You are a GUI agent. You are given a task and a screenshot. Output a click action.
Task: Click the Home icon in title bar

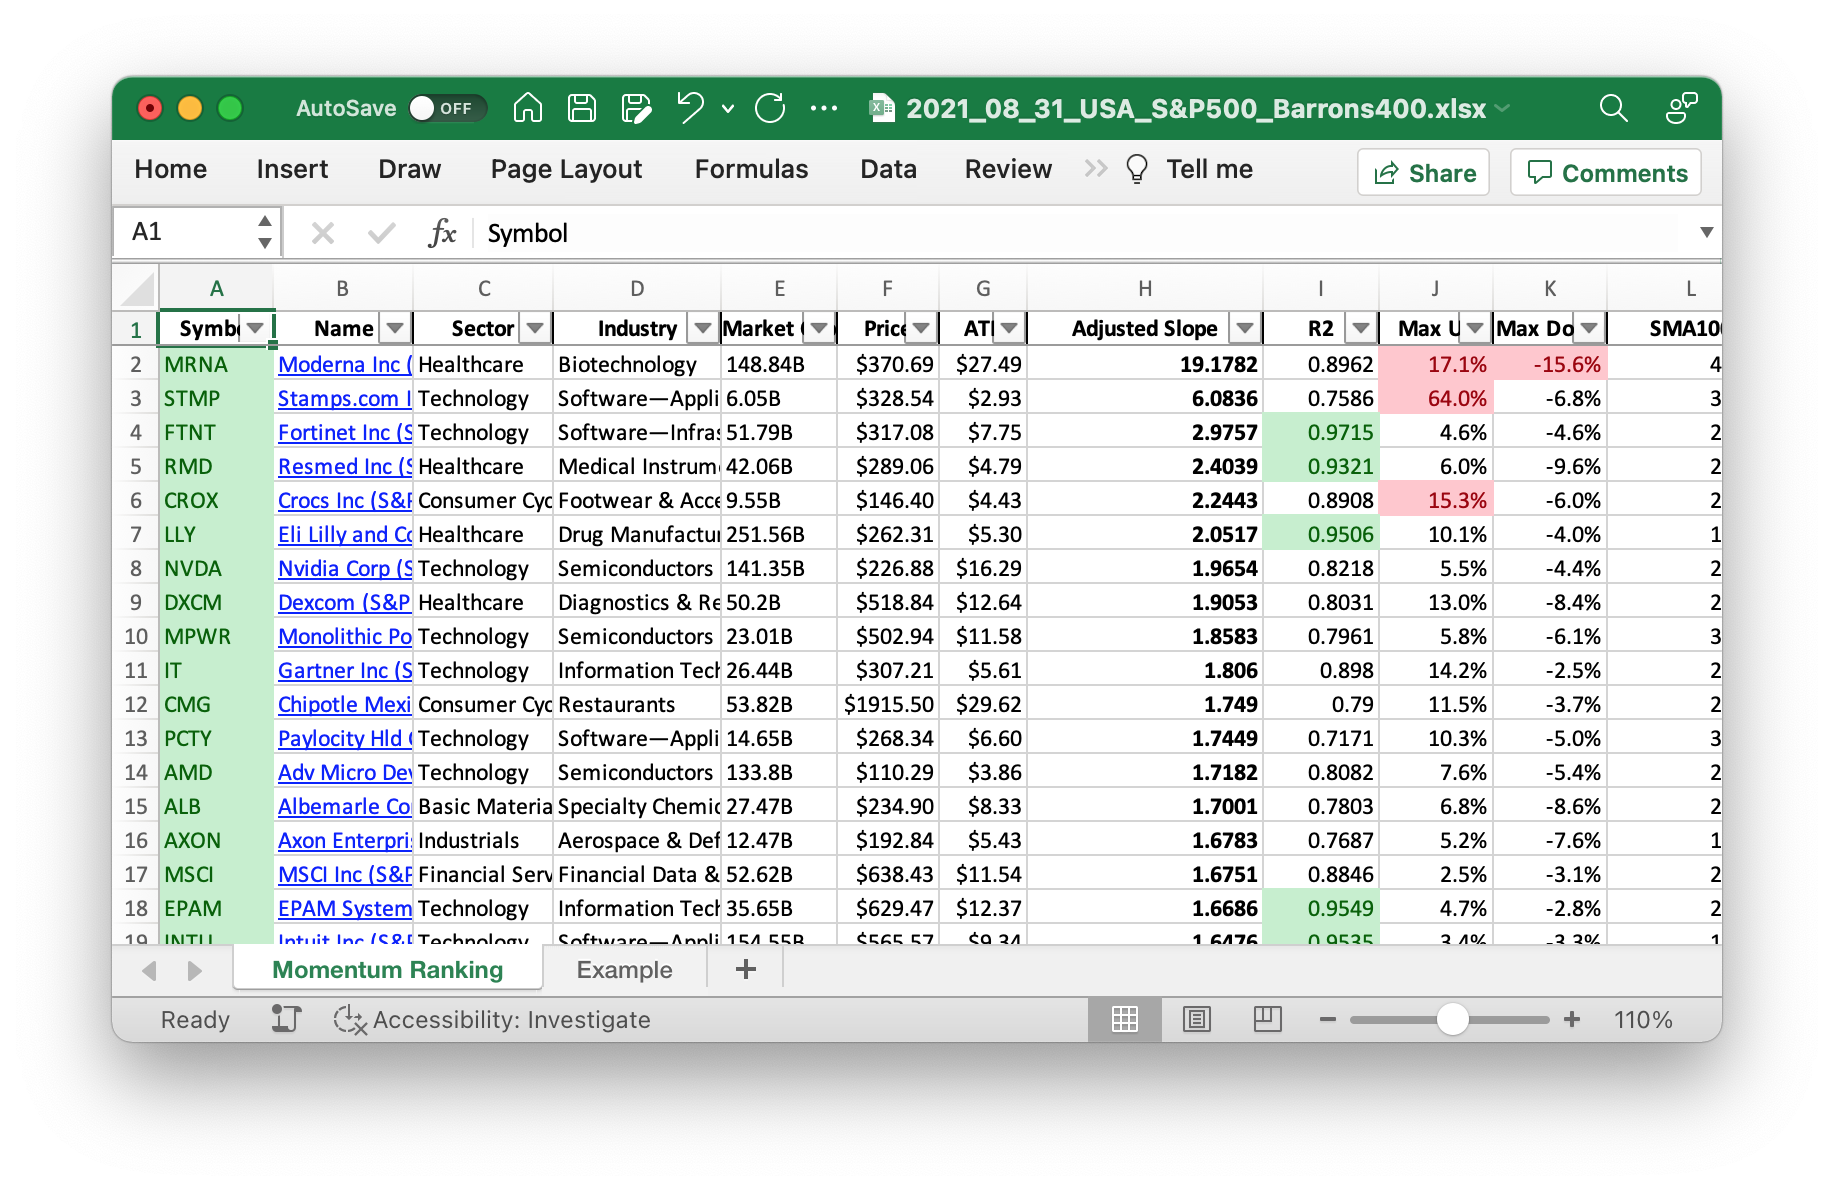[x=527, y=108]
